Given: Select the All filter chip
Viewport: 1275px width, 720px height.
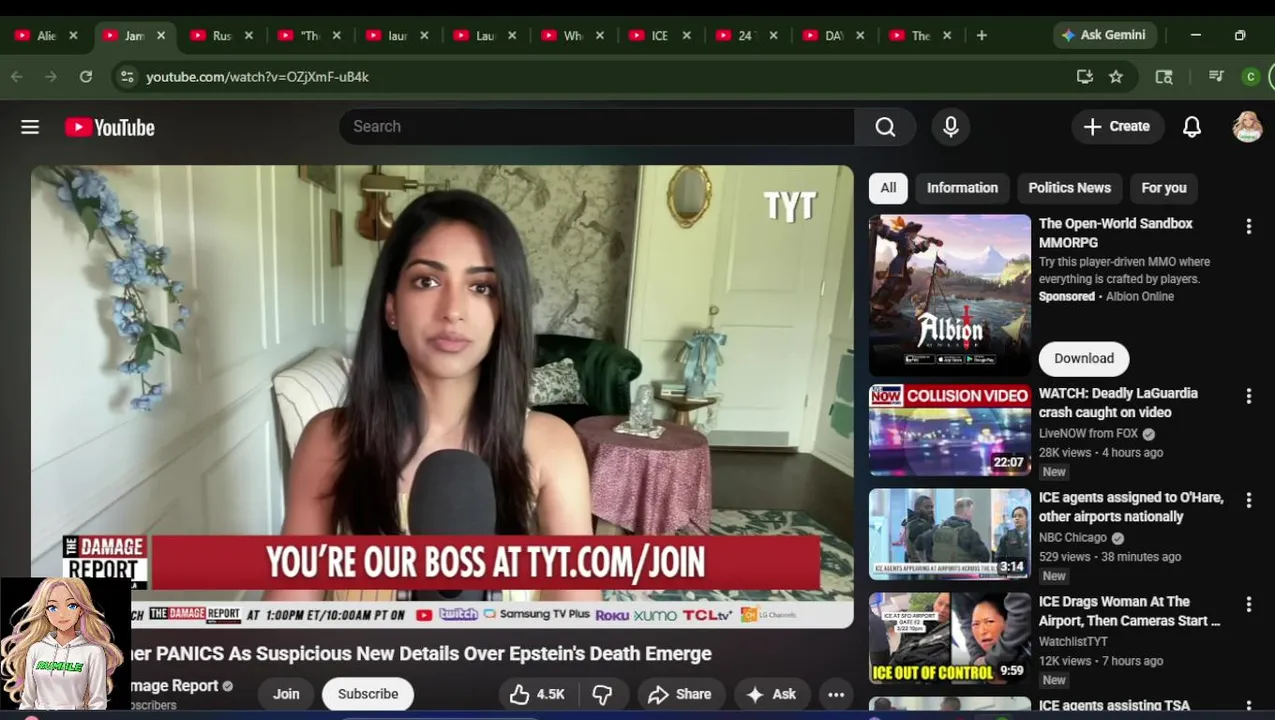Looking at the screenshot, I should click(888, 188).
